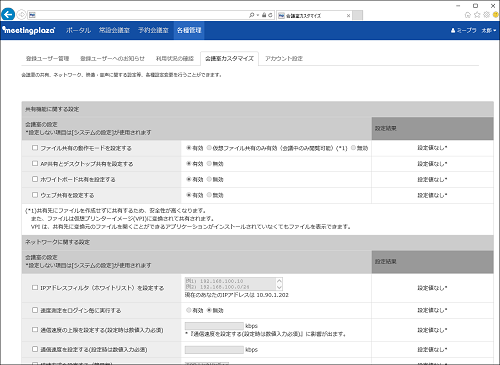Click the 共有機能に関する設定 section header
Screen dimensions: 500x365
(x=257, y=109)
